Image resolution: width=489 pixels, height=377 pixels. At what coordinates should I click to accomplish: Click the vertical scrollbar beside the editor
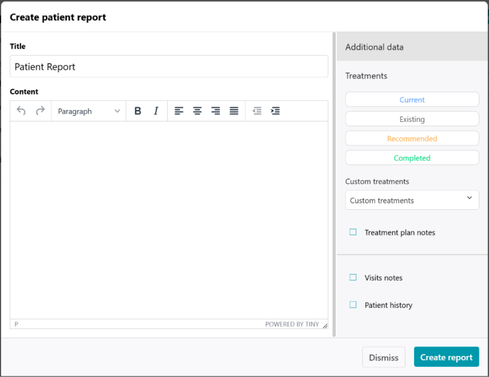pyautogui.click(x=334, y=184)
